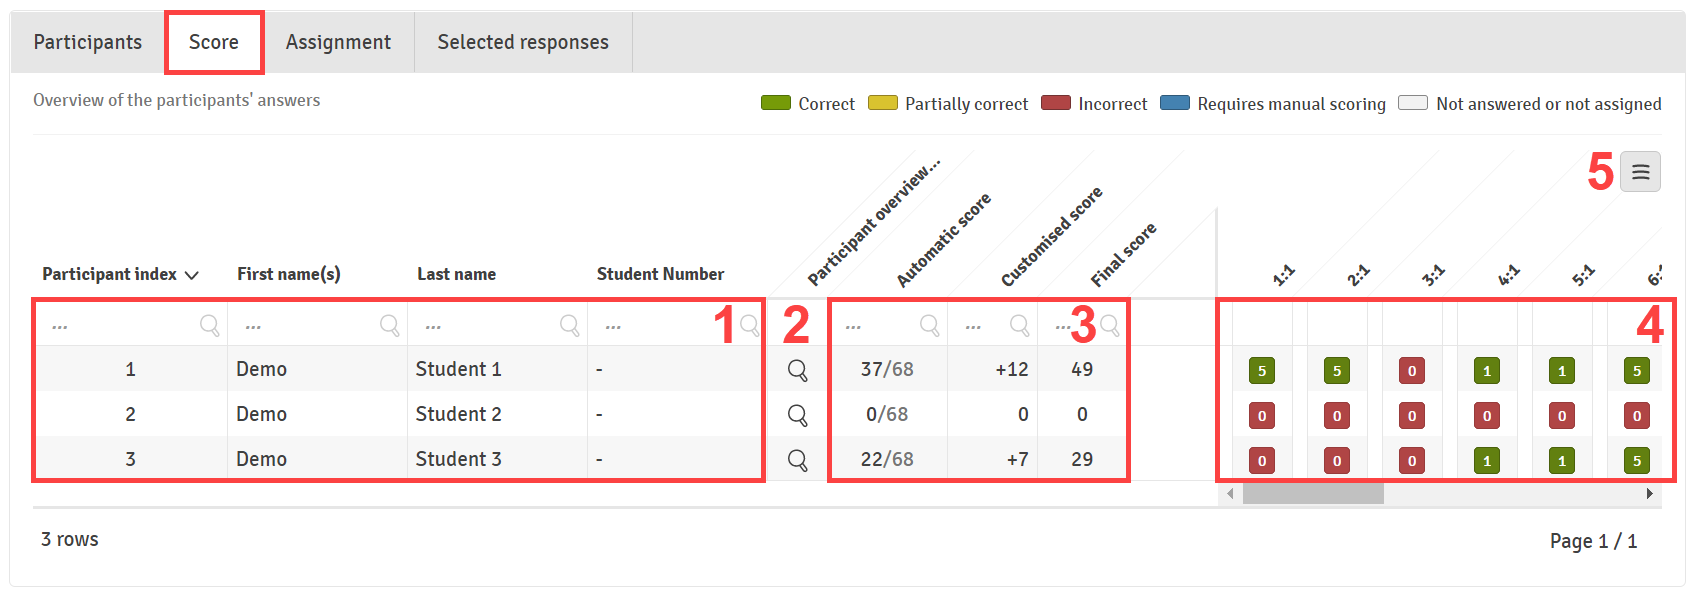Open participant overview for Student 1
Viewport: 1693px width, 595px height.
(x=797, y=370)
